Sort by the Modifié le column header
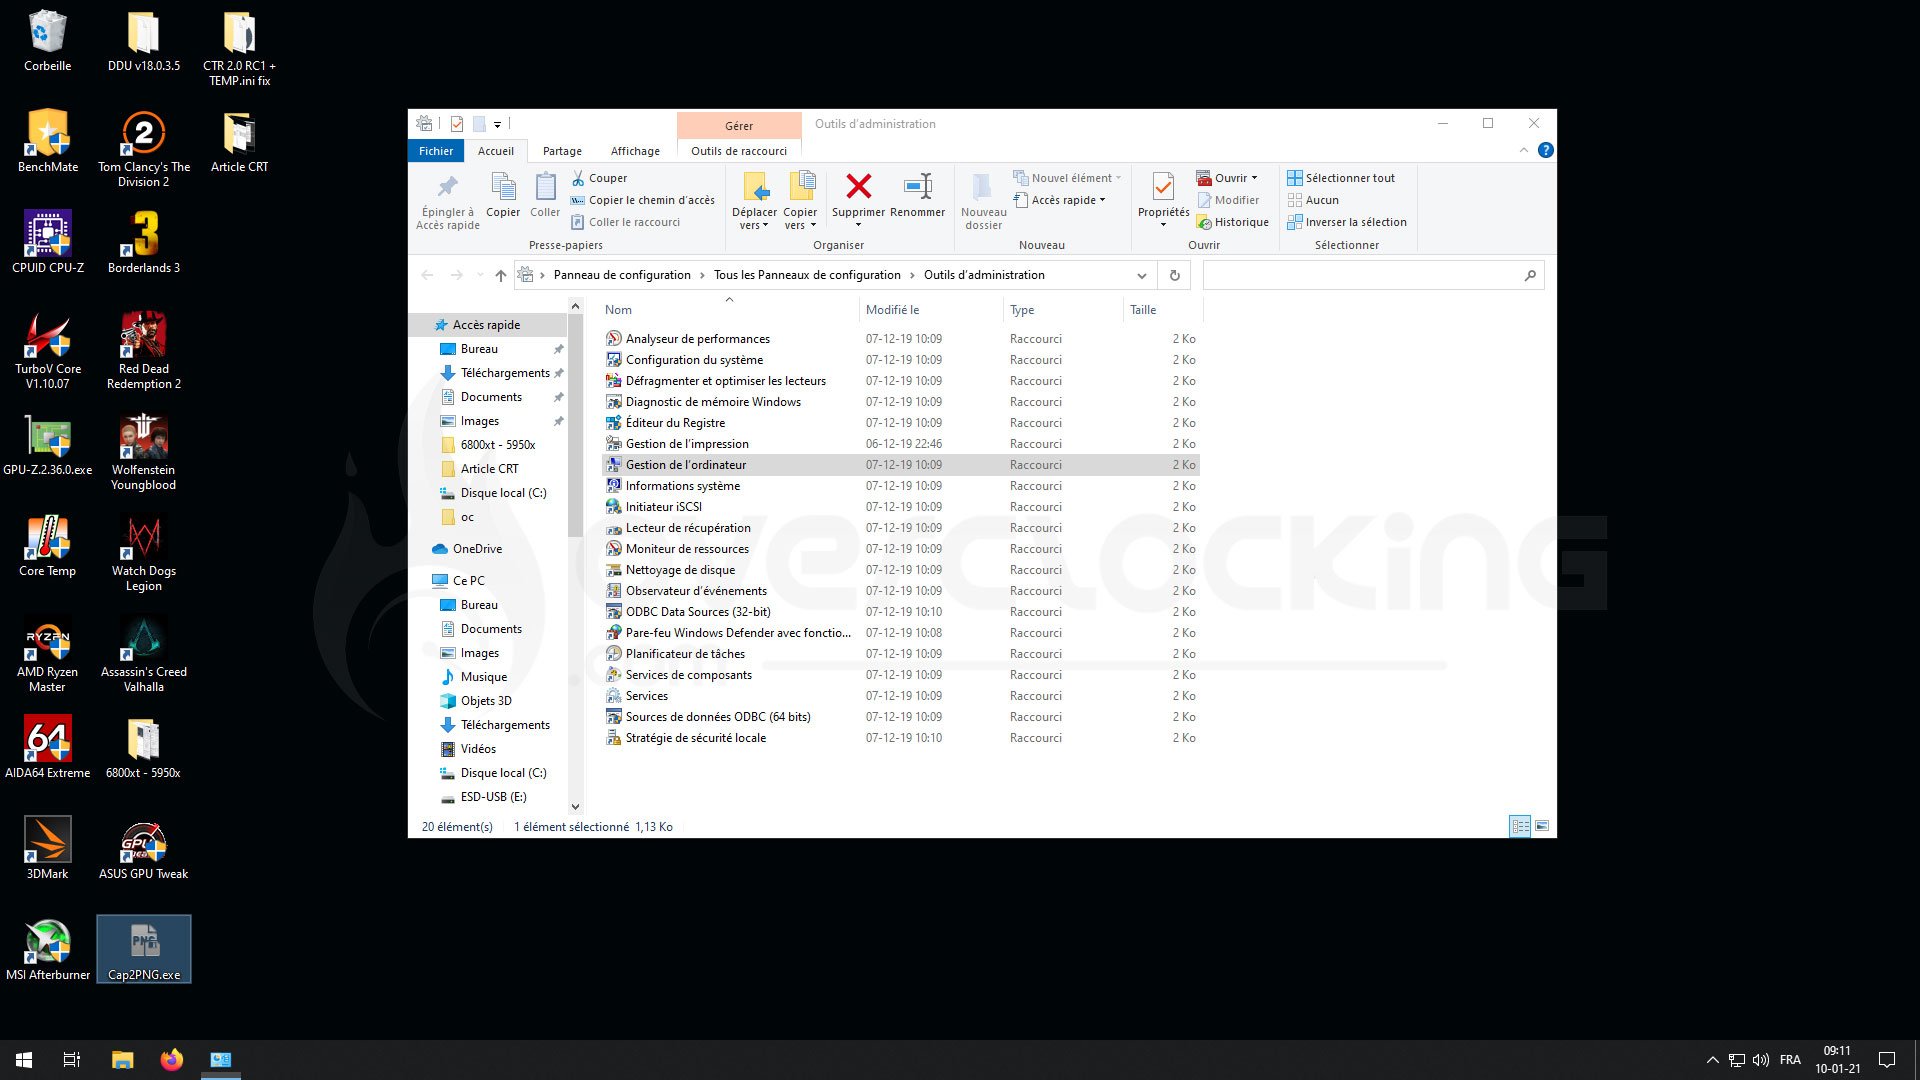Image resolution: width=1920 pixels, height=1080 pixels. (930, 310)
